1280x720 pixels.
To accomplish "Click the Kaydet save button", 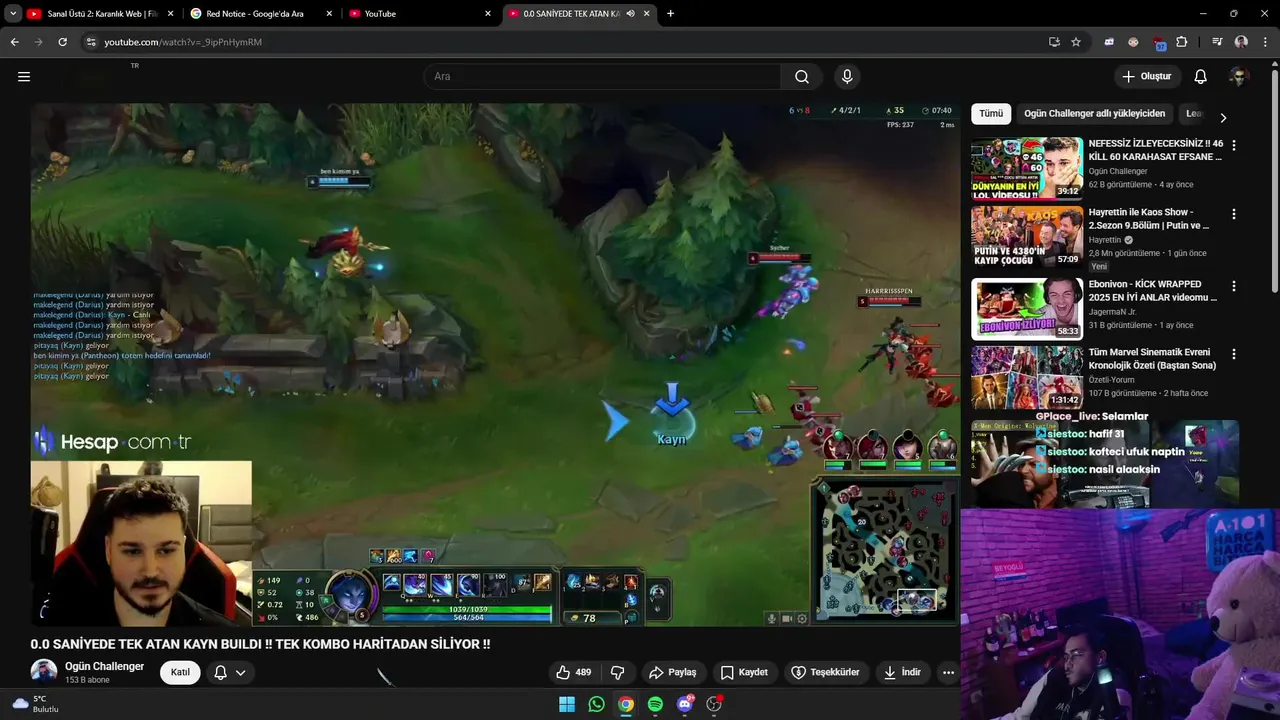I will click(744, 672).
